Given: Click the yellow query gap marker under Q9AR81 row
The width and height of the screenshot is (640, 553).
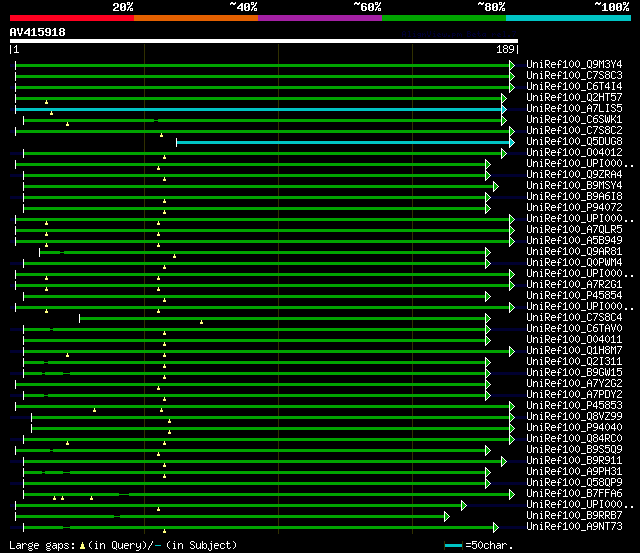Looking at the screenshot, I should [x=174, y=256].
